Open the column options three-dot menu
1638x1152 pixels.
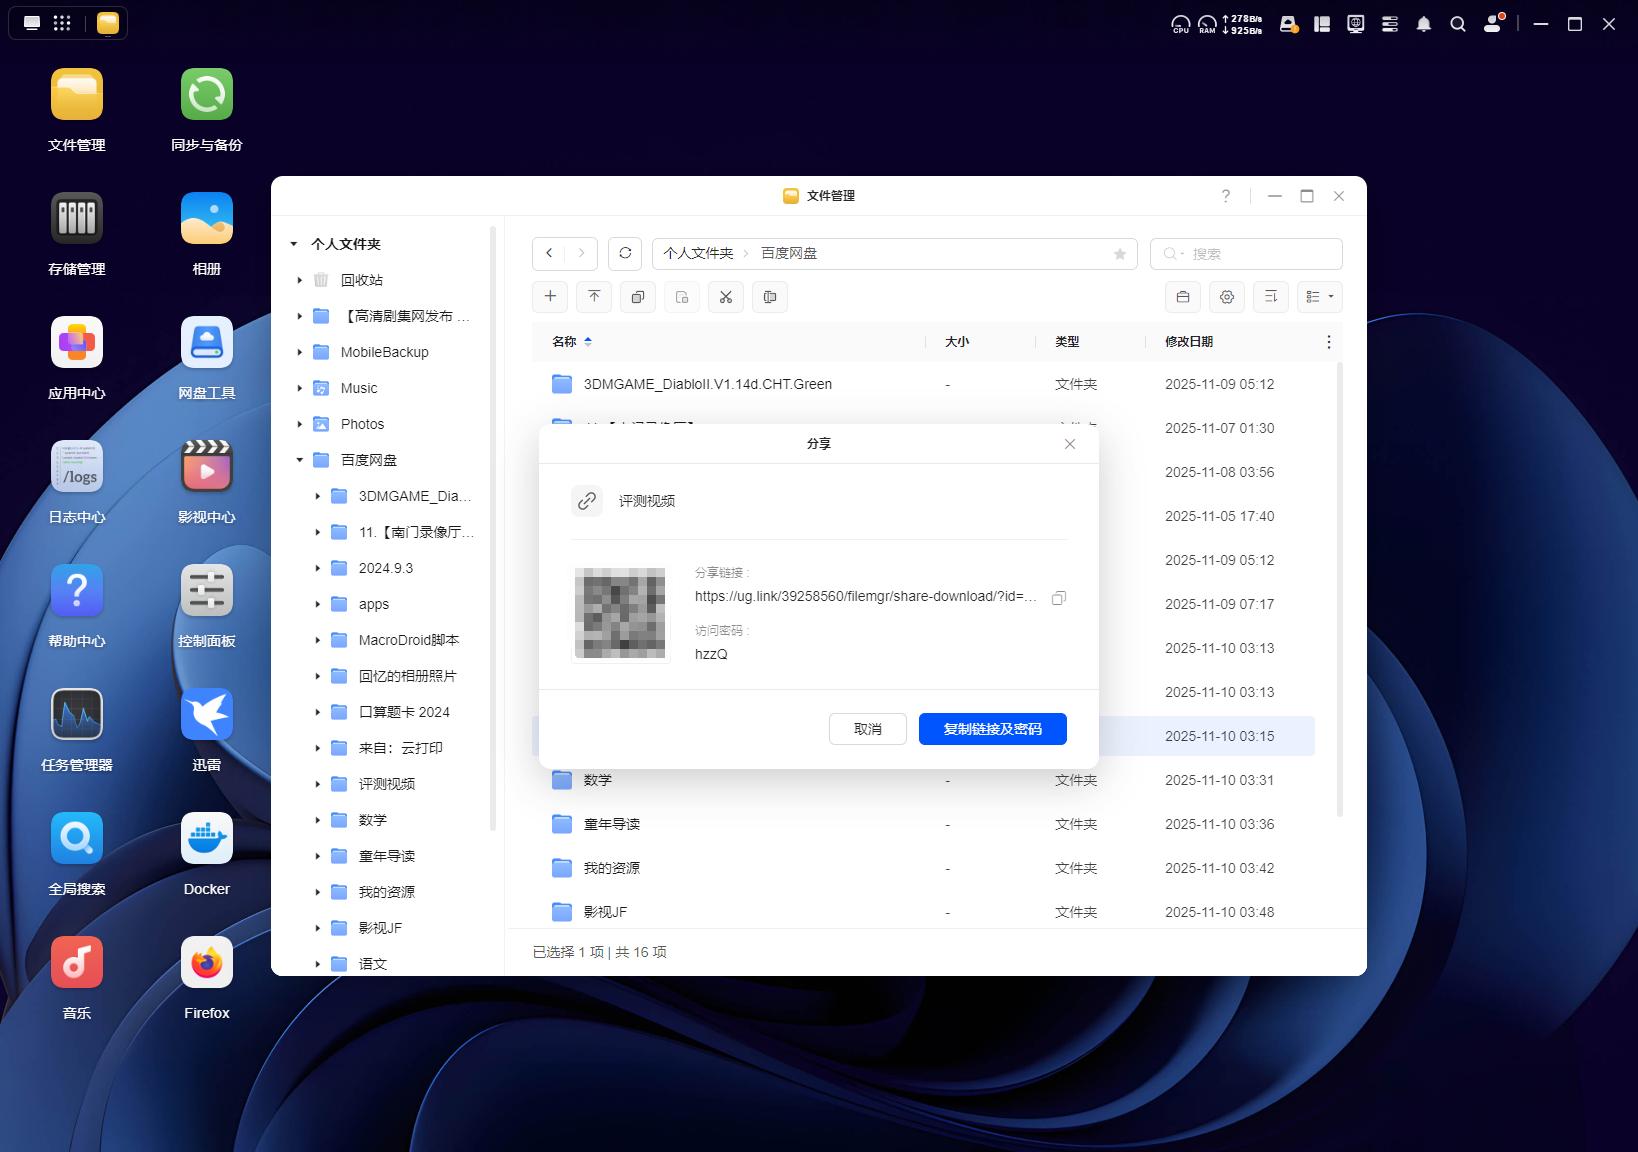1329,342
